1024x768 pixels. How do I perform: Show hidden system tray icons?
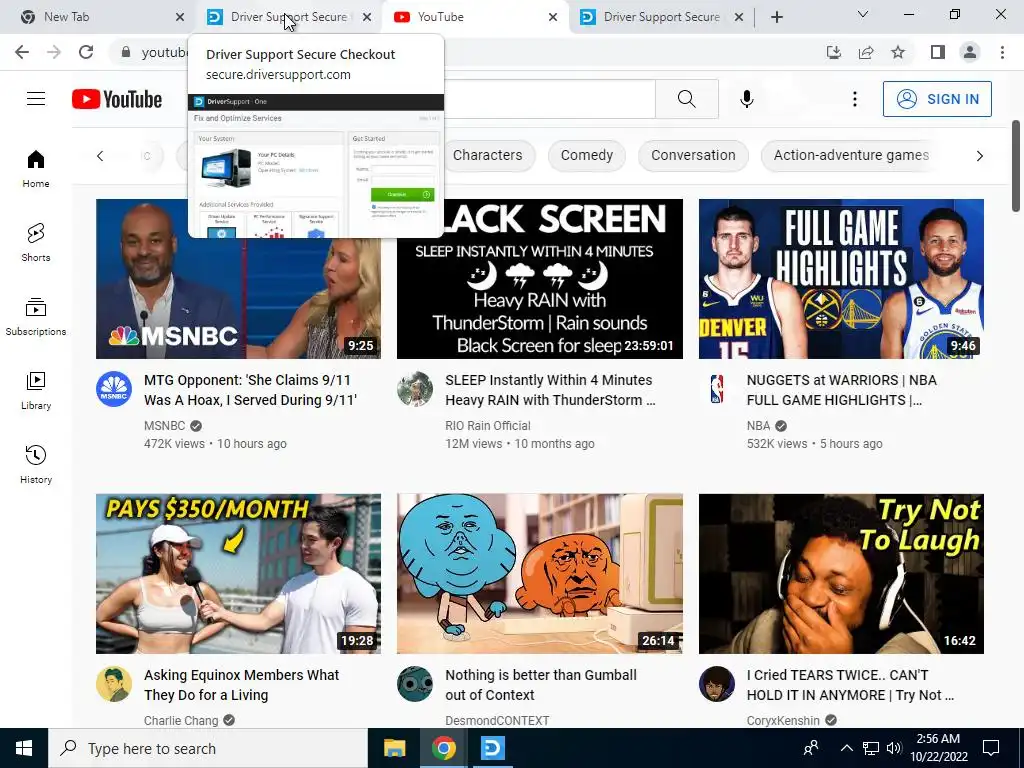[846, 748]
